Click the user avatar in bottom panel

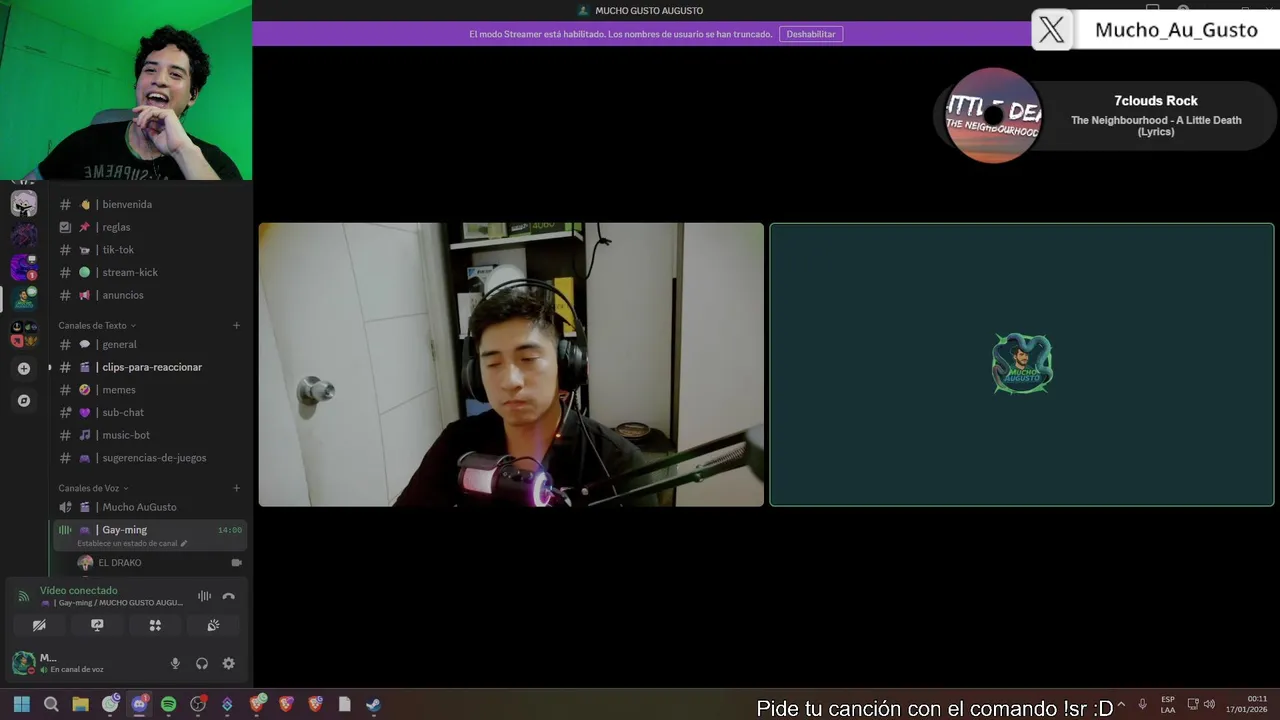pos(23,663)
